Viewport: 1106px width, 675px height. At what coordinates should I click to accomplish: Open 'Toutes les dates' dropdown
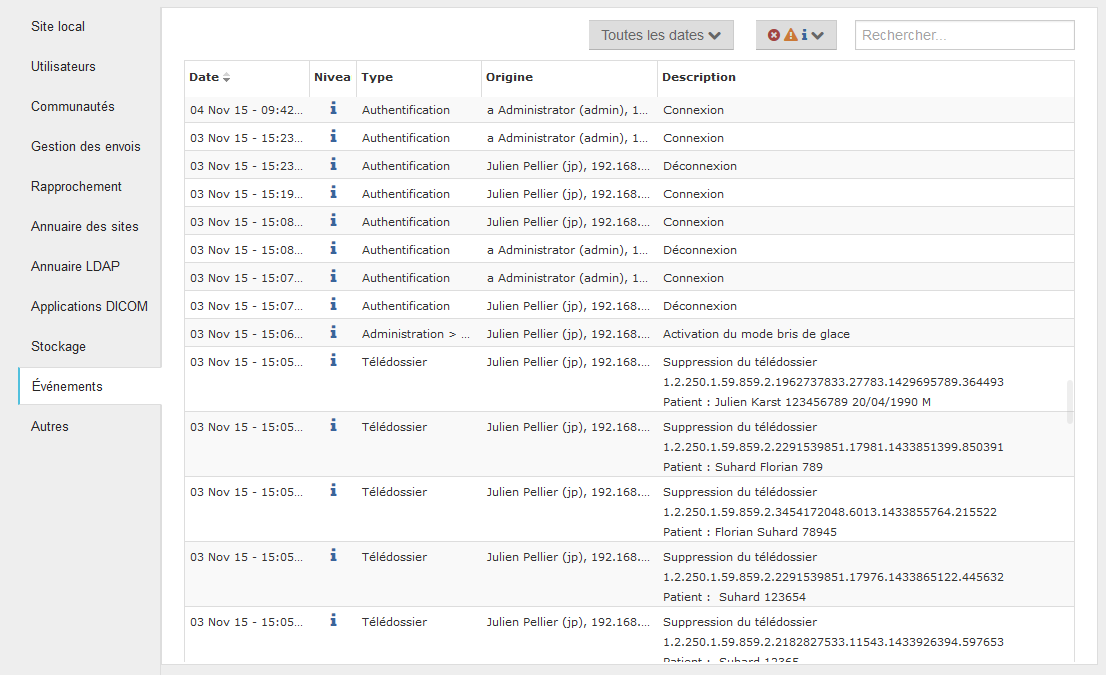(661, 35)
